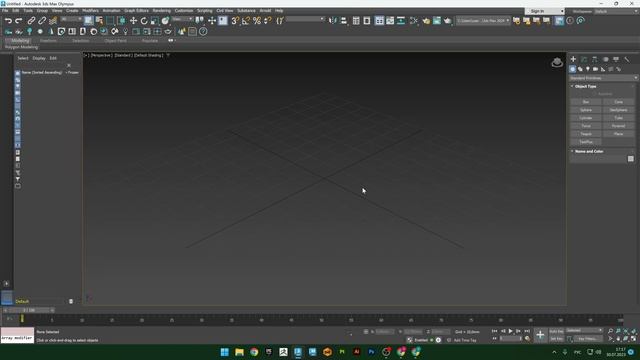Click the object color swatch in Name and Color
The image size is (640, 360).
pyautogui.click(x=631, y=159)
